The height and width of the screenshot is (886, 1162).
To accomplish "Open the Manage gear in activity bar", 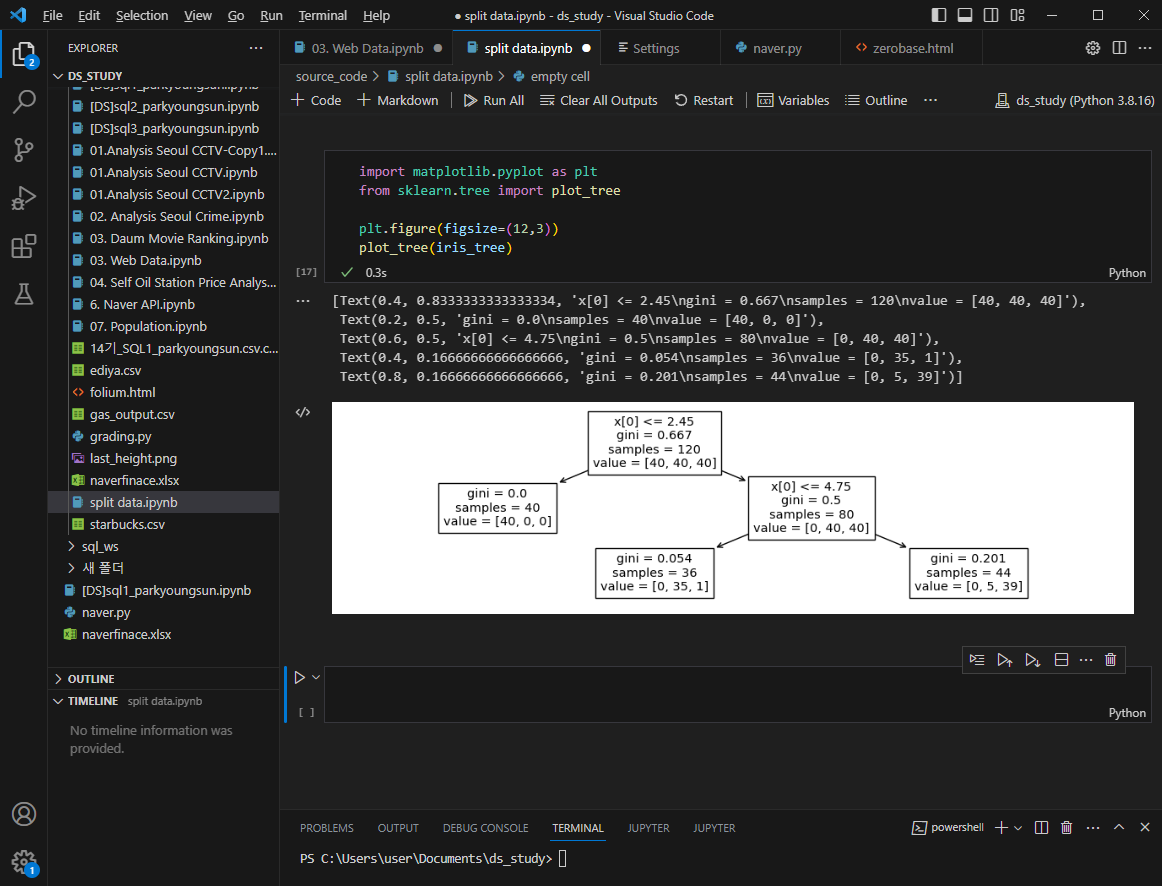I will (24, 862).
